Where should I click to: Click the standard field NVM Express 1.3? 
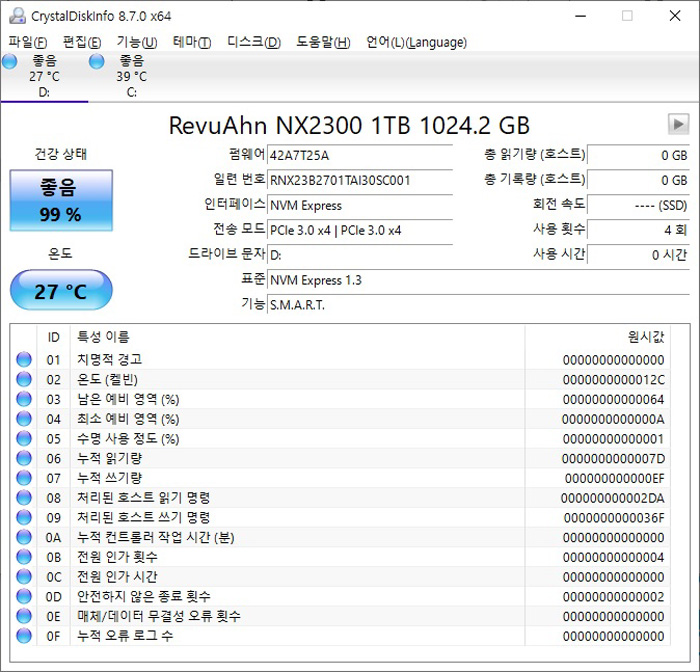[478, 280]
